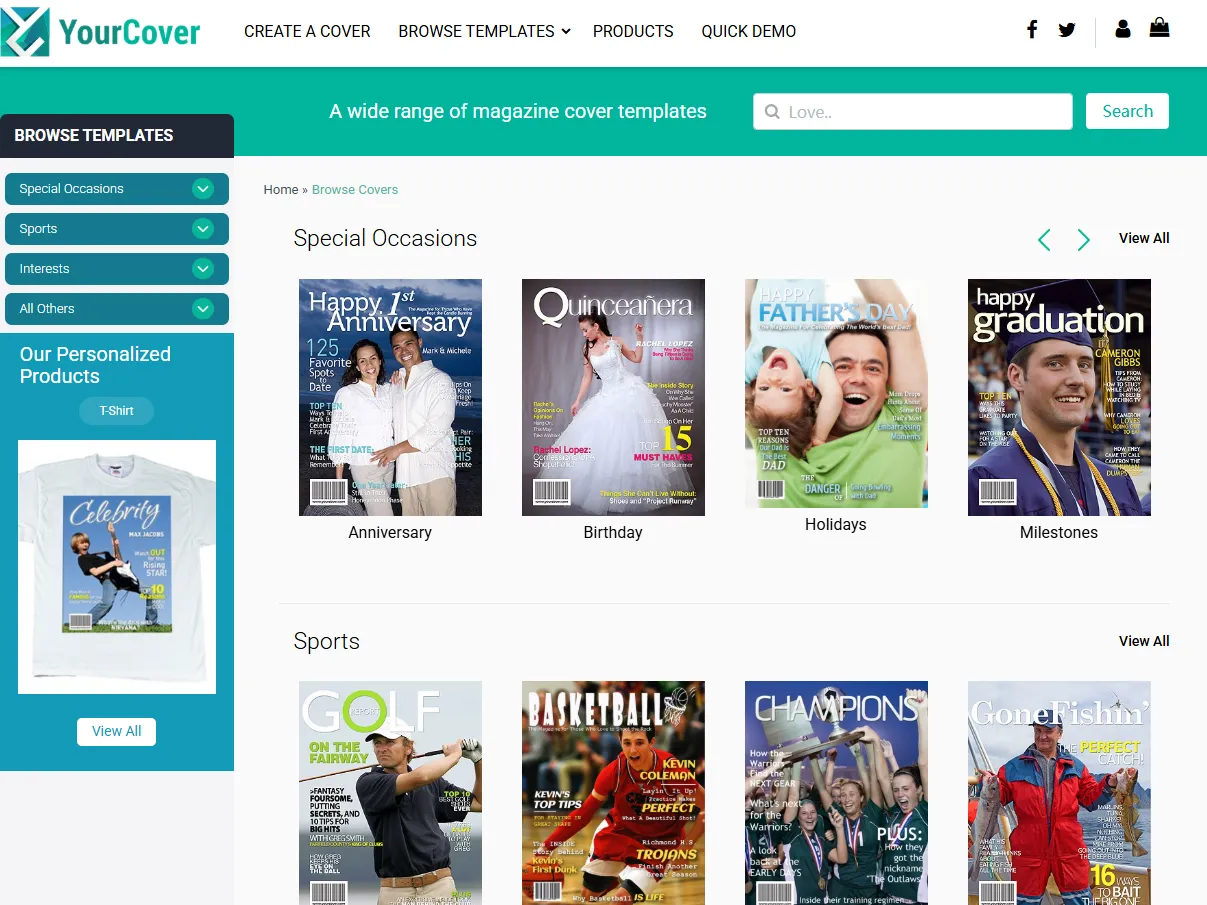
Task: Click the user account icon
Action: (1123, 30)
